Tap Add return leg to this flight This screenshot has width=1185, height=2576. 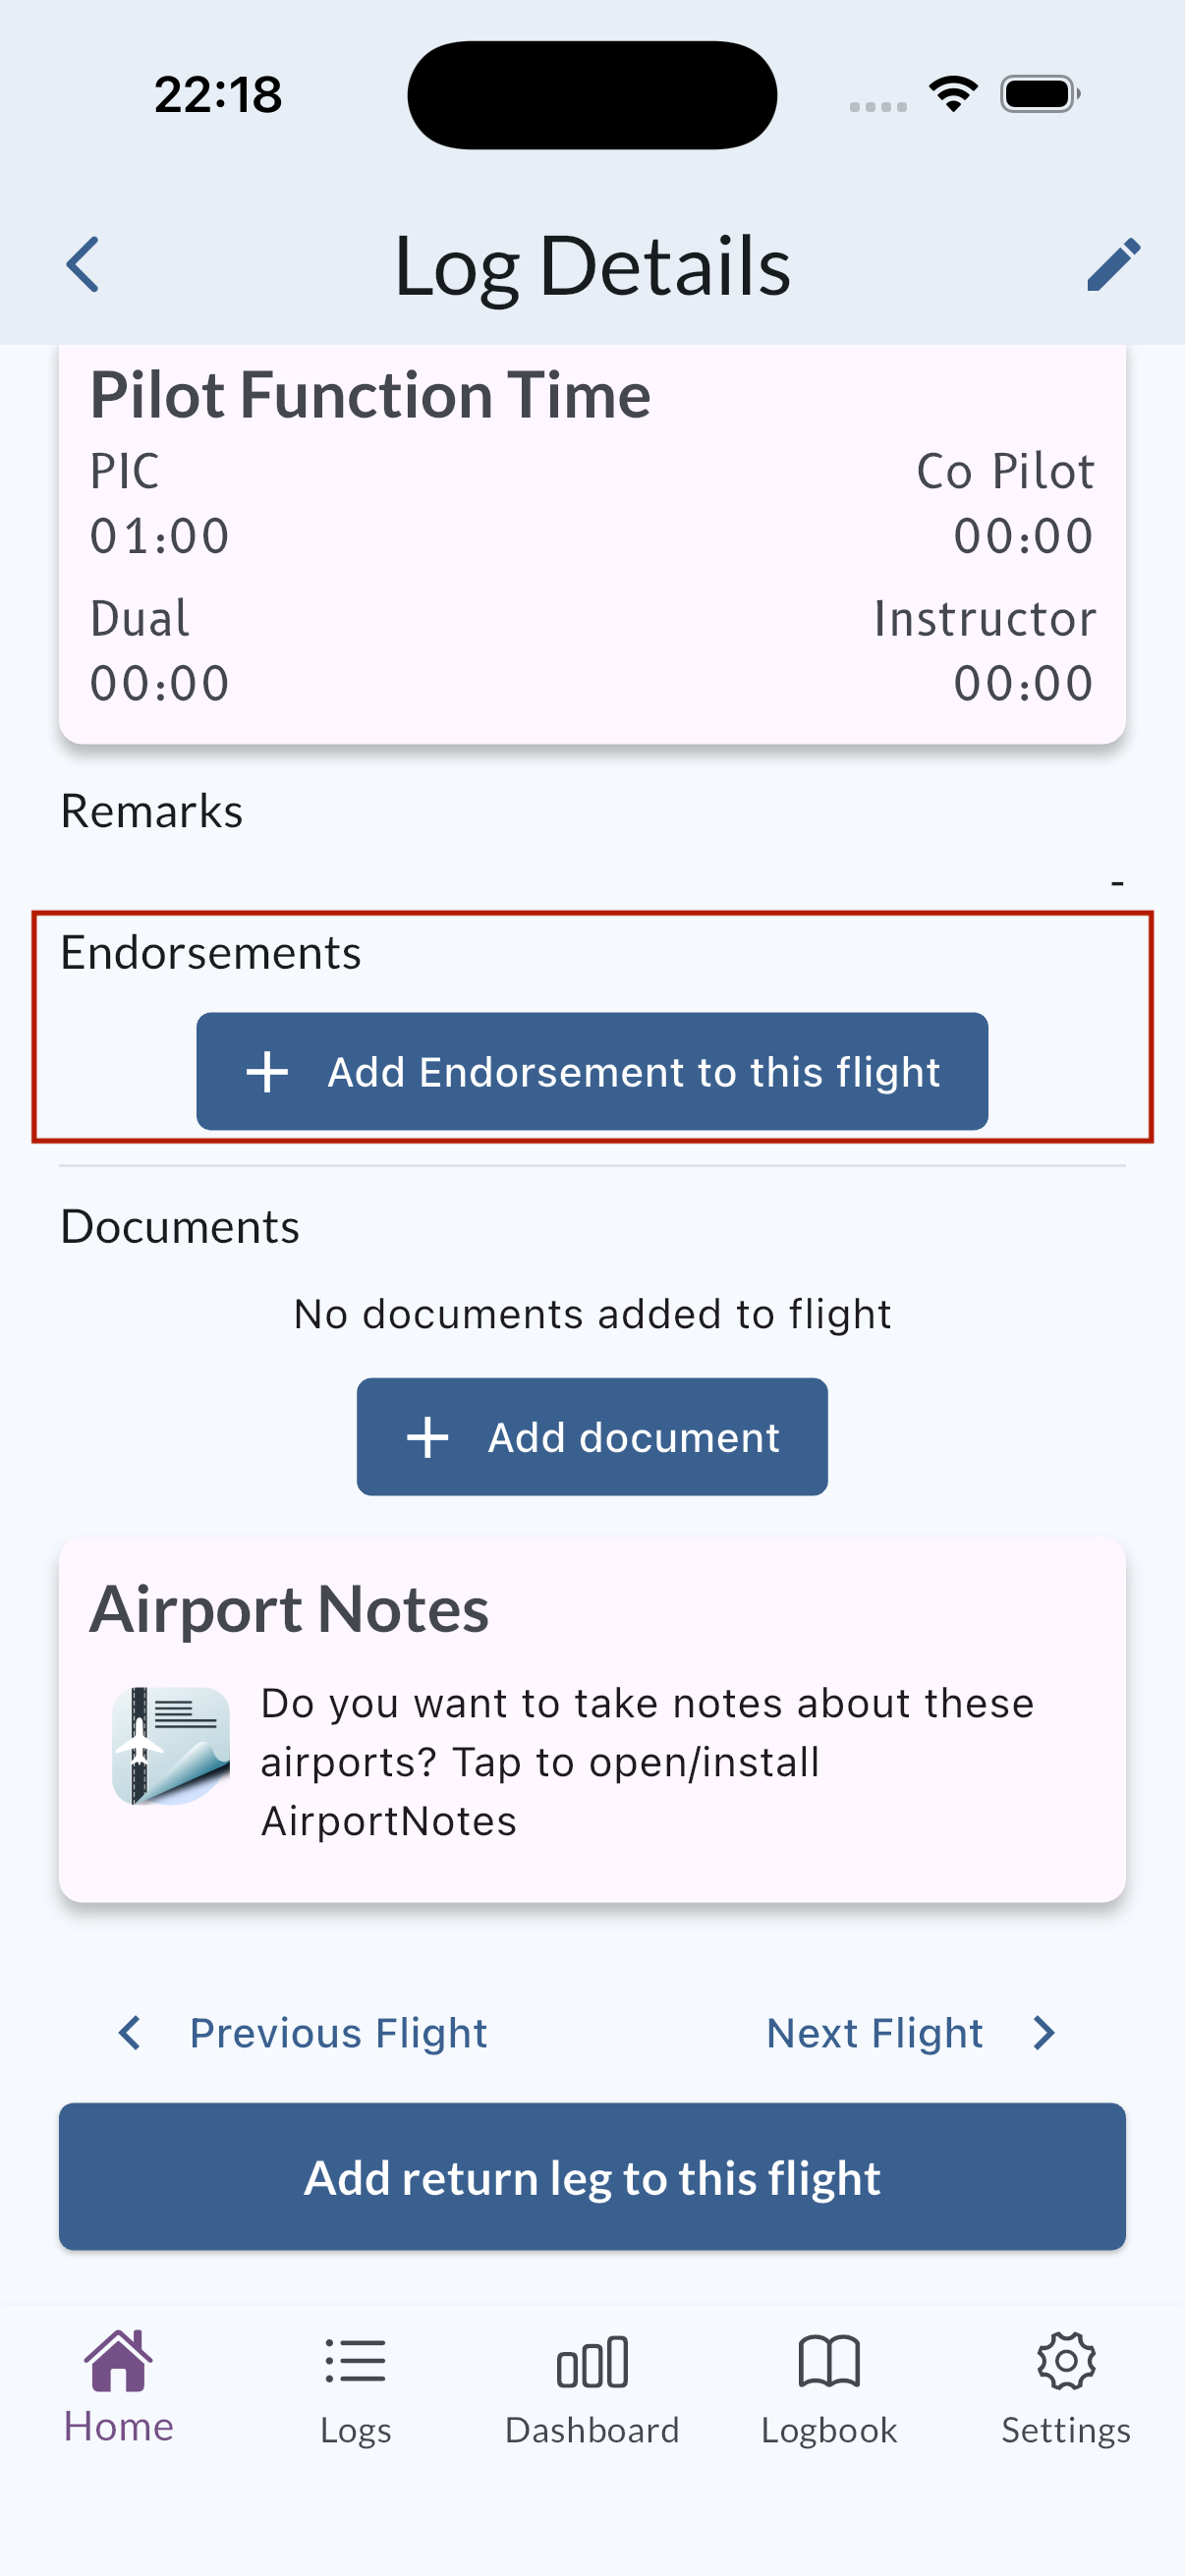592,2177
